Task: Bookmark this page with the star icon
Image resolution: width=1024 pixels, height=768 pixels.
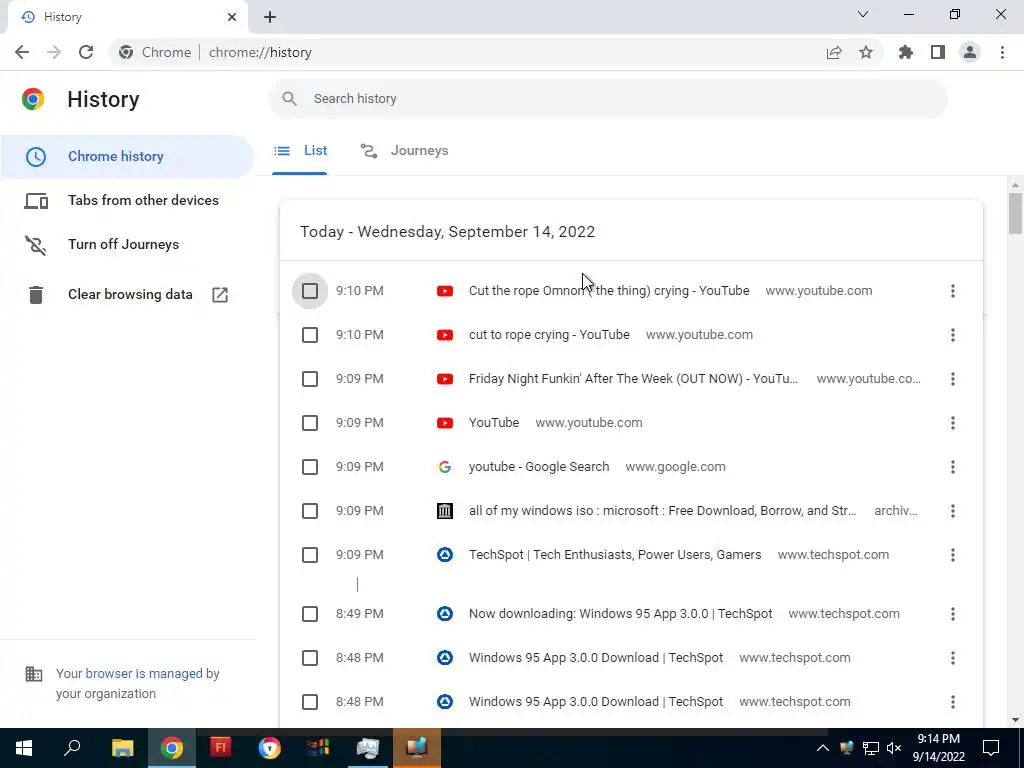Action: [x=866, y=52]
